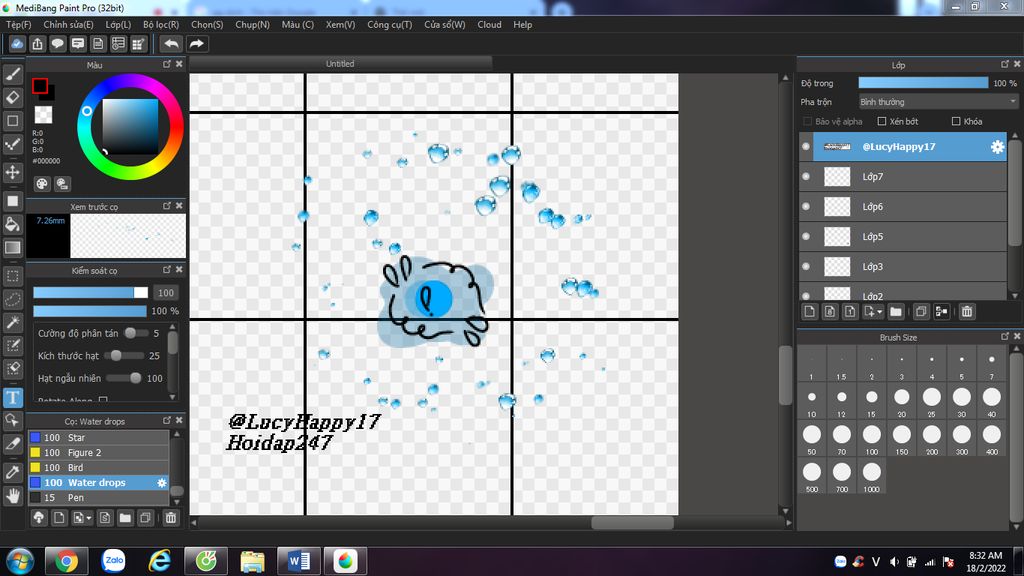Adjust the Hạt ngẫu nhiên slider
Viewport: 1024px width, 576px height.
pyautogui.click(x=125, y=378)
